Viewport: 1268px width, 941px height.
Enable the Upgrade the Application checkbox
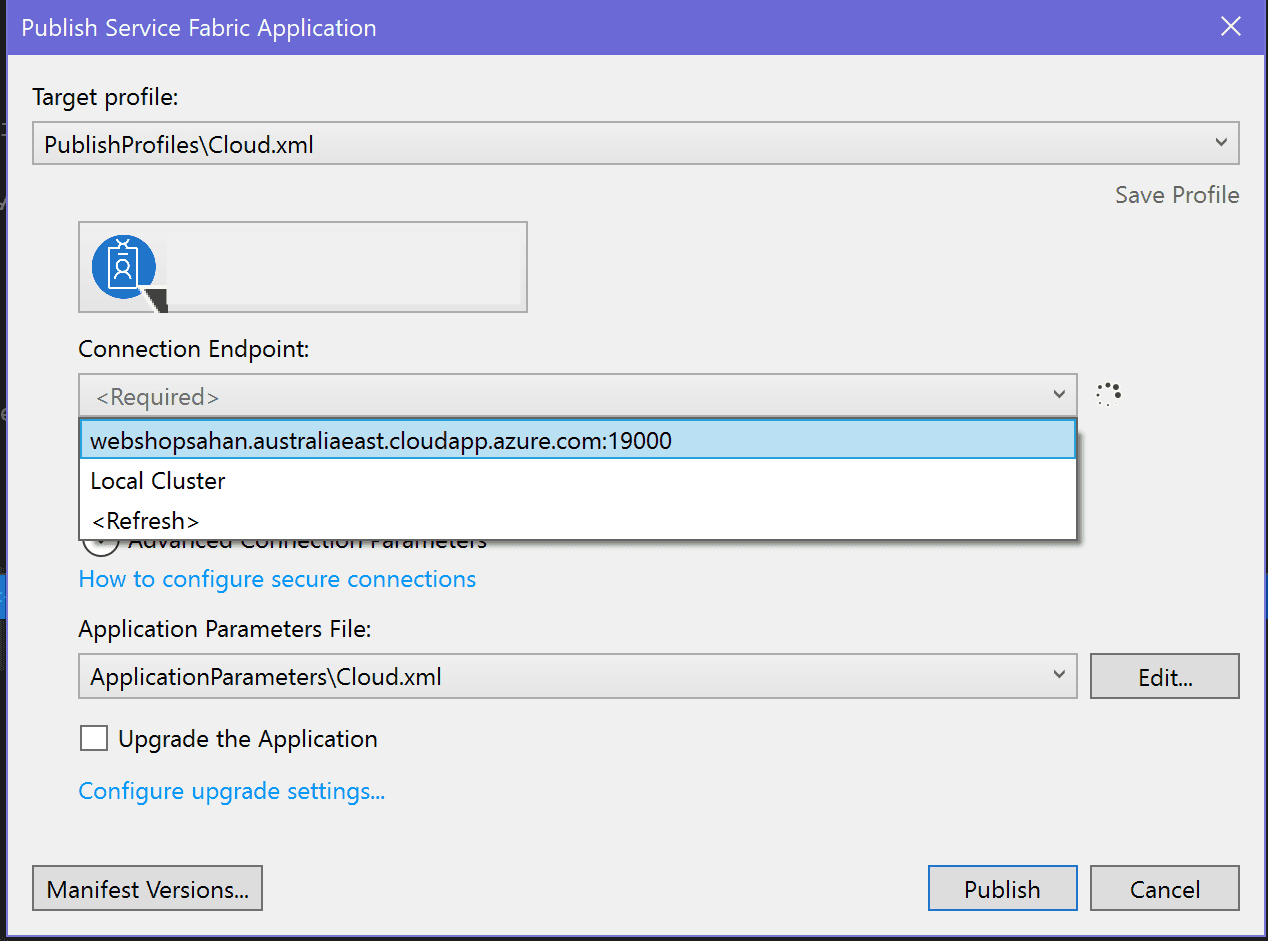(93, 738)
